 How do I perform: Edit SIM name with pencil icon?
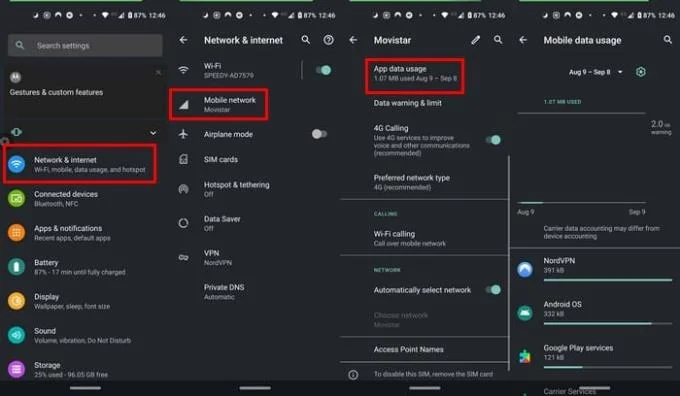[x=476, y=40]
